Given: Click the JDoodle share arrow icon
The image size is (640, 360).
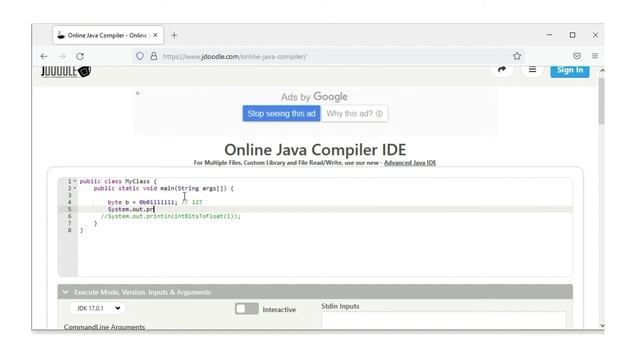Looking at the screenshot, I should [502, 70].
